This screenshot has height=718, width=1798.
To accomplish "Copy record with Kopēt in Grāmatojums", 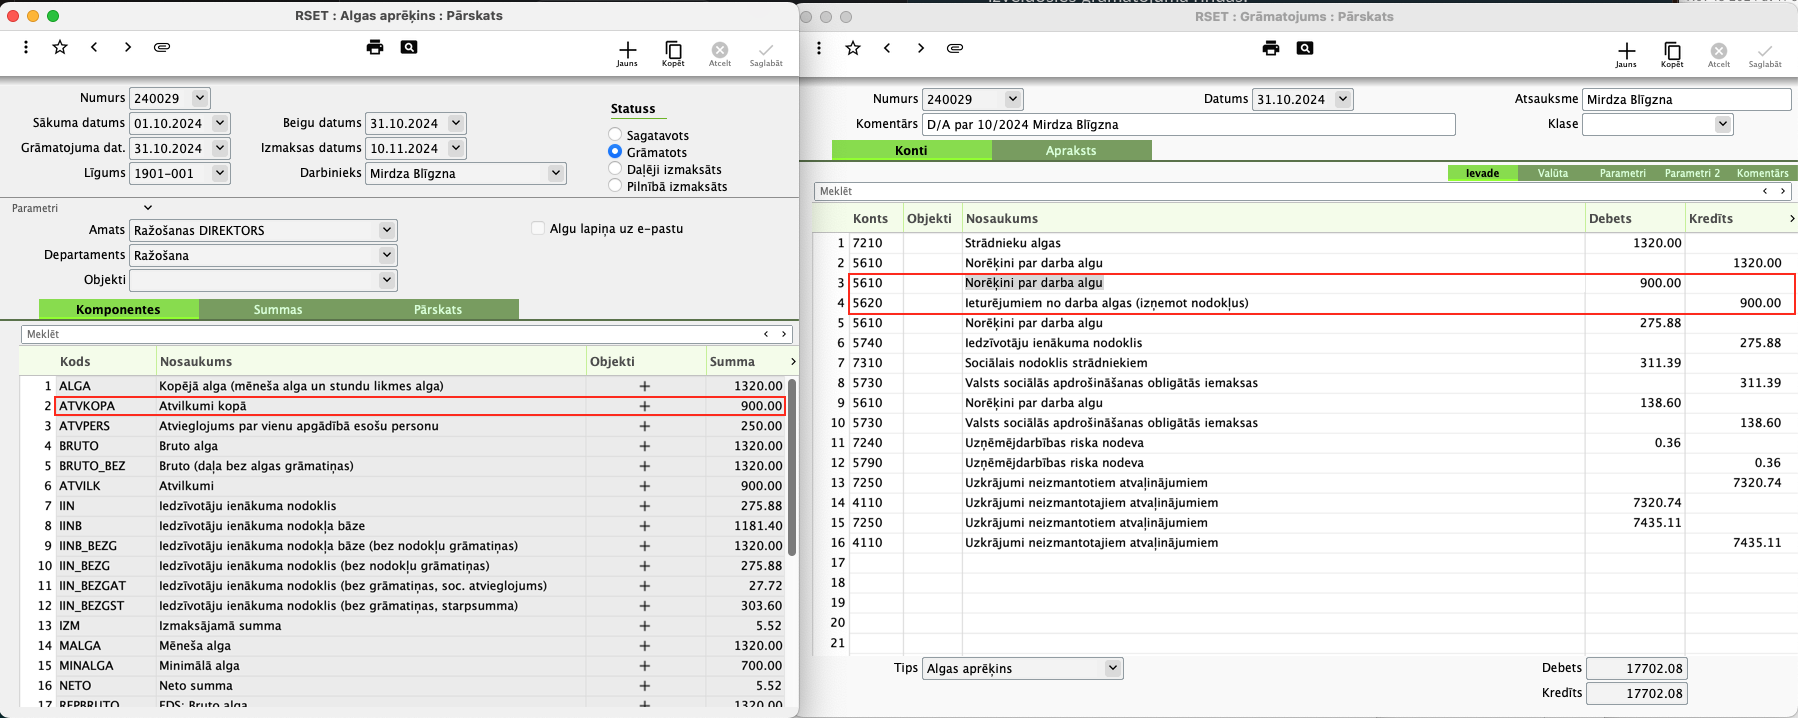I will (x=1672, y=55).
